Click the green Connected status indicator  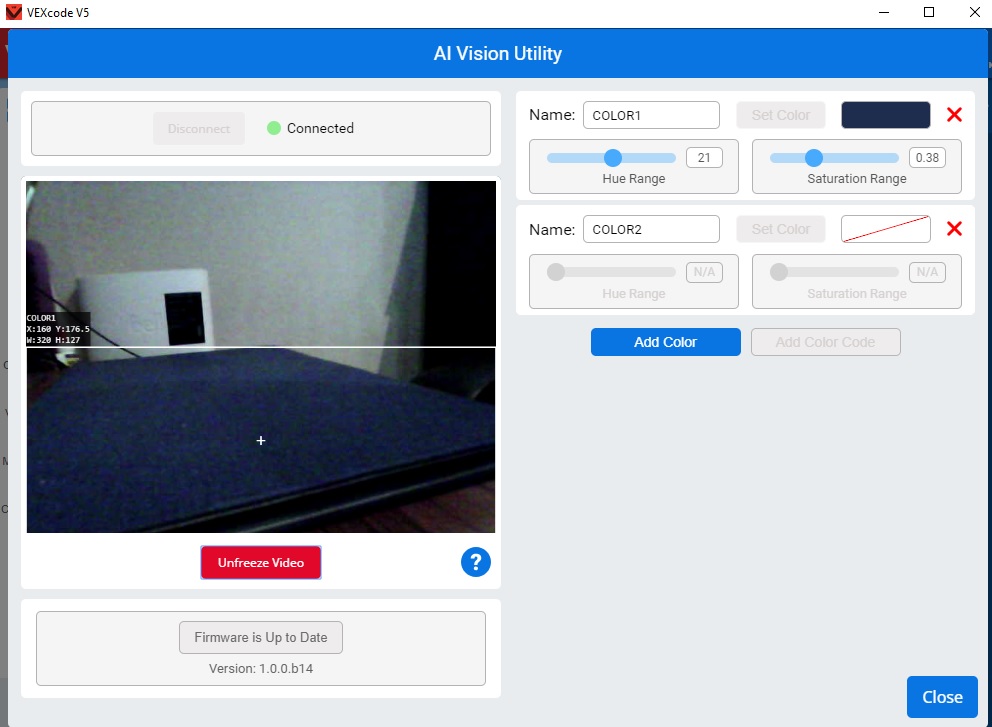coord(270,128)
